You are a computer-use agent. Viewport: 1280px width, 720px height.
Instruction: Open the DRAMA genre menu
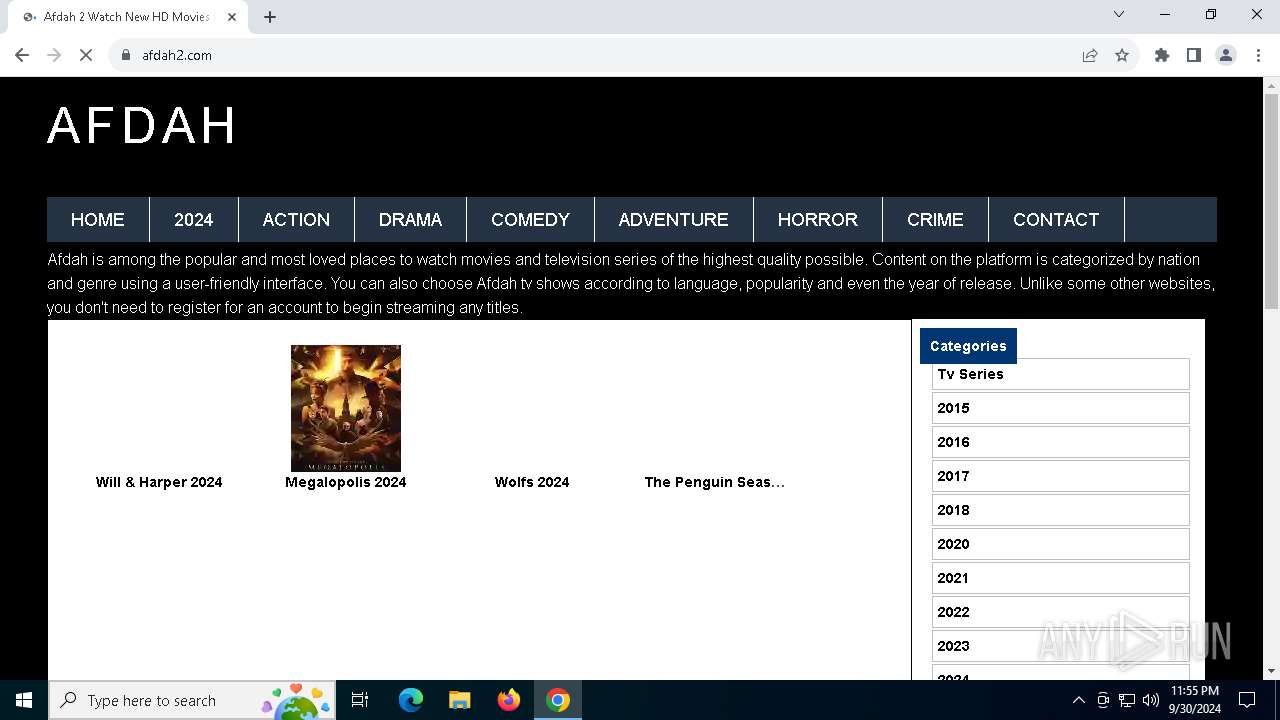(x=410, y=219)
